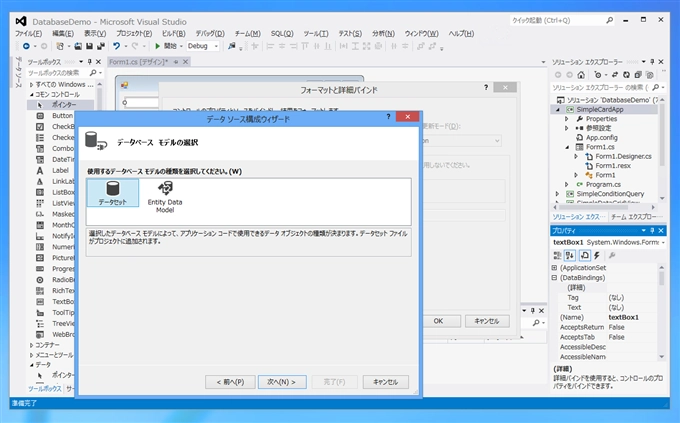The image size is (680, 423).
Task: Open the SQL(Q) menu
Action: point(282,33)
